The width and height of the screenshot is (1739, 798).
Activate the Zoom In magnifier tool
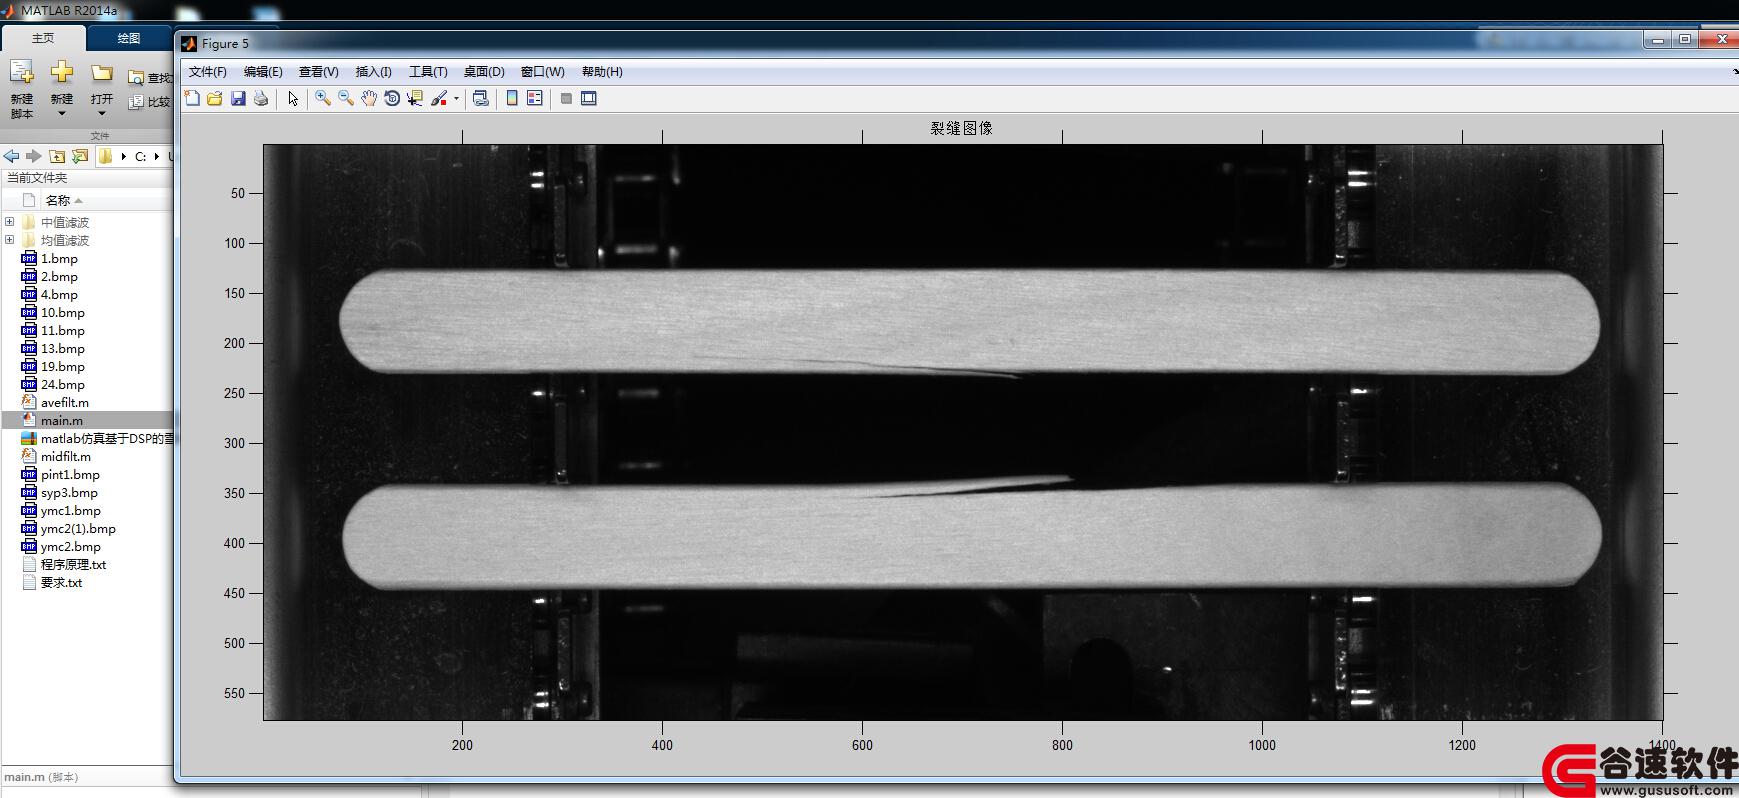pos(323,98)
